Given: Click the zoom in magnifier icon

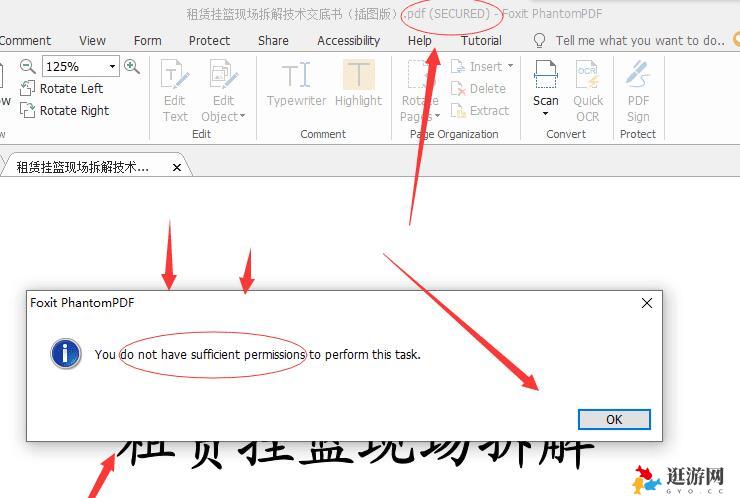Looking at the screenshot, I should (131, 66).
